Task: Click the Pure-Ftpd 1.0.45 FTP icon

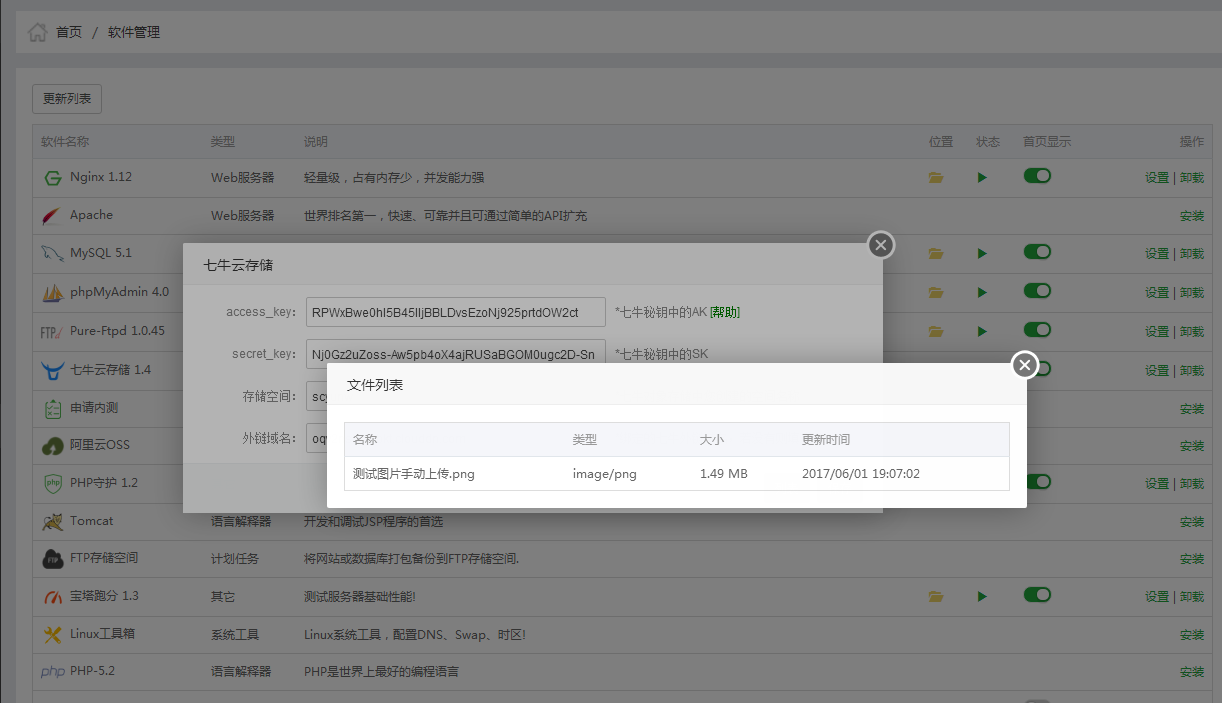Action: [52, 332]
